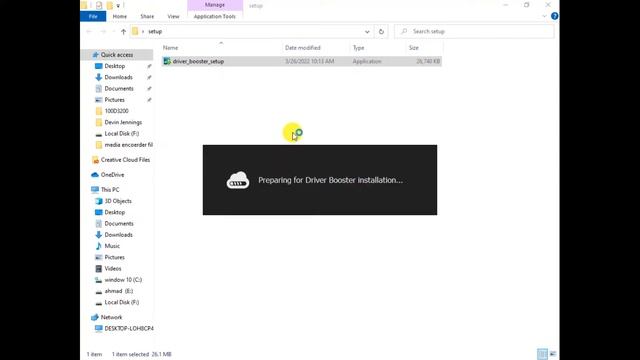Click the Quick access star icon
This screenshot has width=640, height=360.
pos(95,55)
